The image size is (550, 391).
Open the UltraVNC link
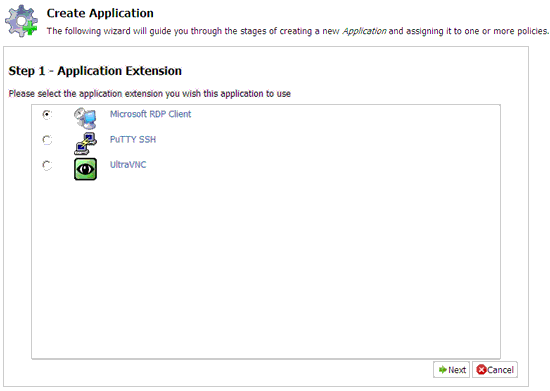(128, 165)
